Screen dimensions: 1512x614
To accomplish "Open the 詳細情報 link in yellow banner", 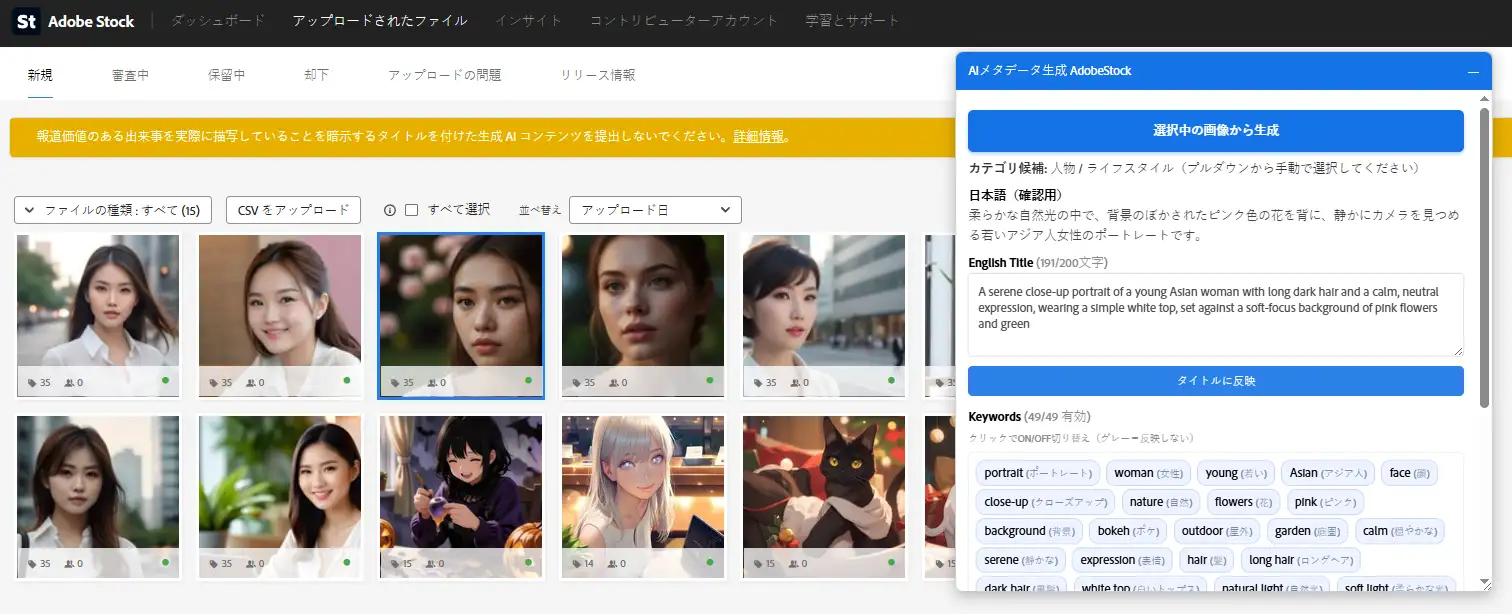I will 759,137.
